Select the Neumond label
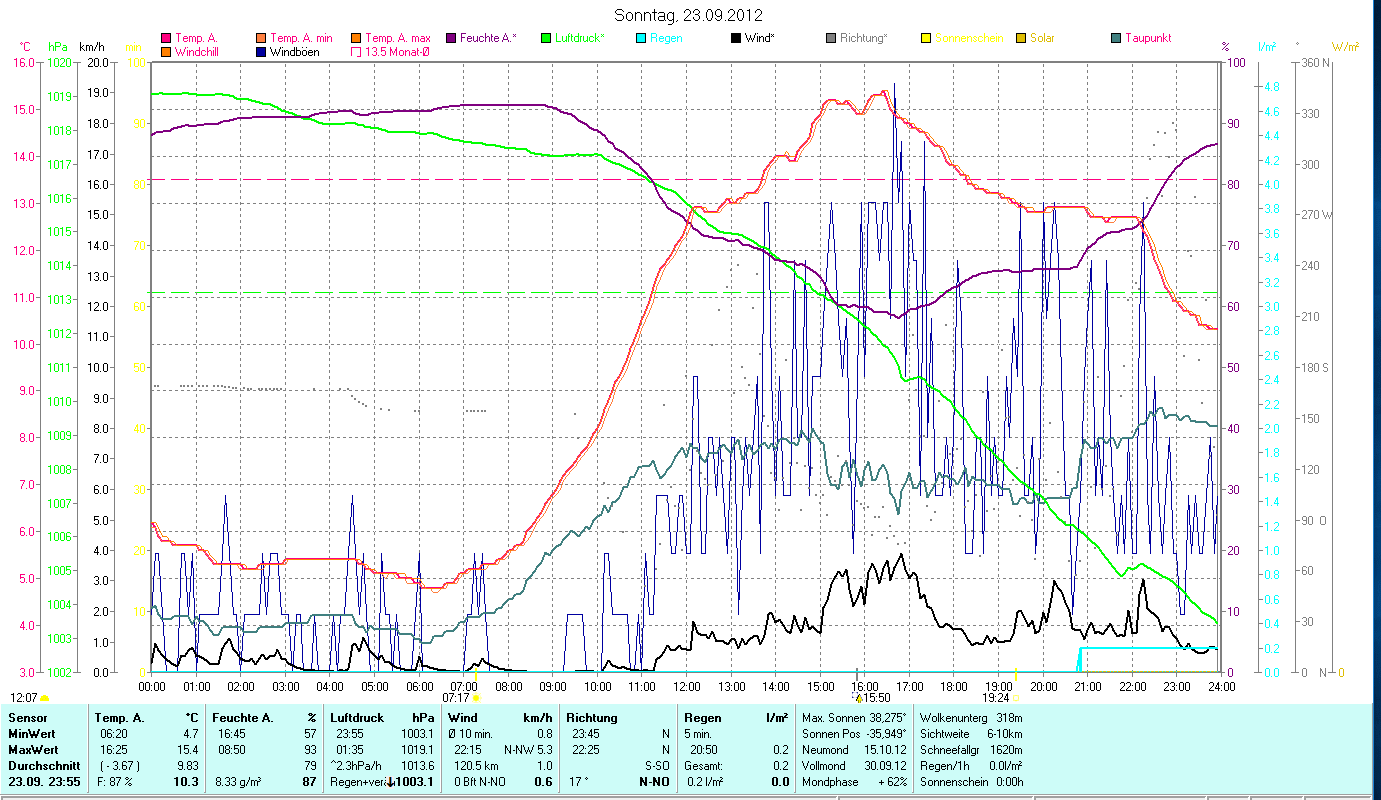The width and height of the screenshot is (1381, 800). (x=826, y=750)
